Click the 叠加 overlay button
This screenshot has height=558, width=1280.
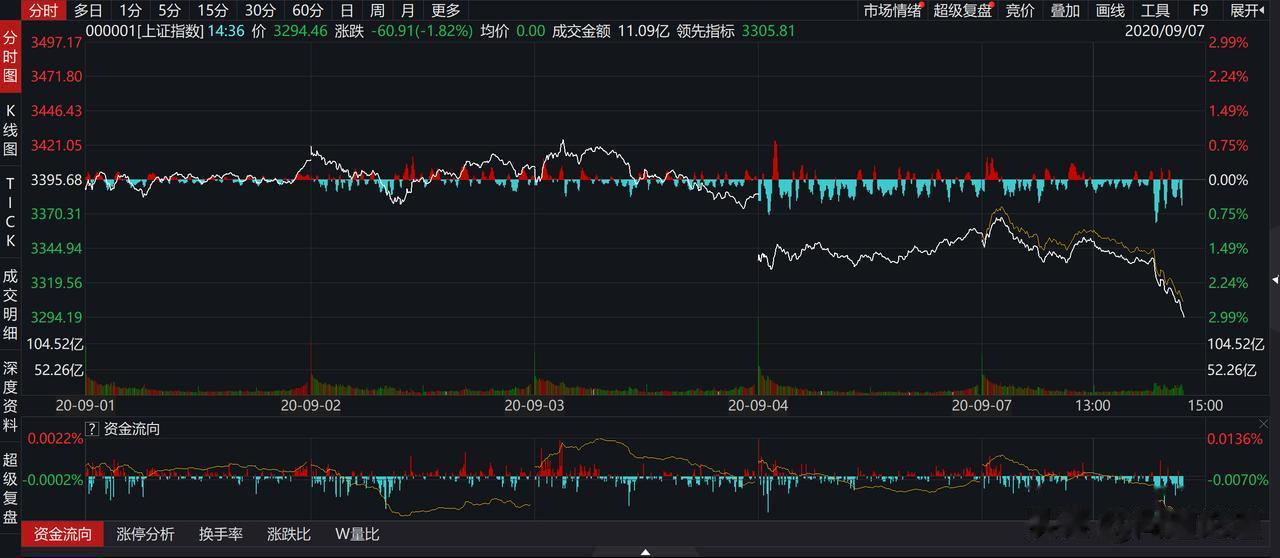(1065, 11)
